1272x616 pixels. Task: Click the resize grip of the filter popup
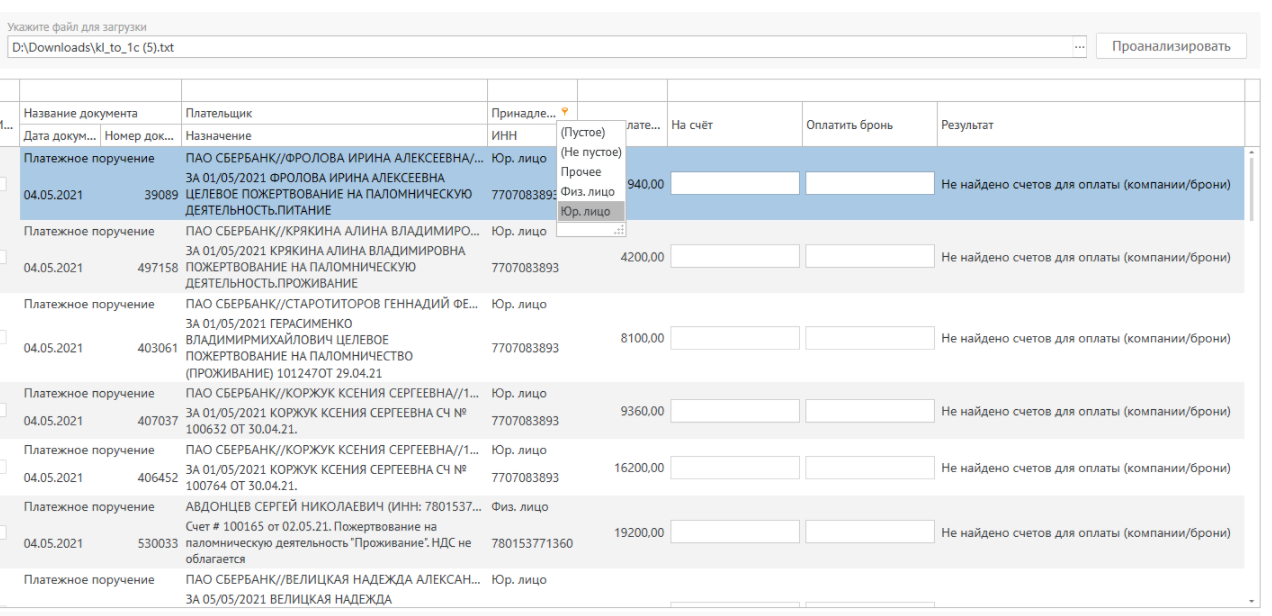pos(619,230)
